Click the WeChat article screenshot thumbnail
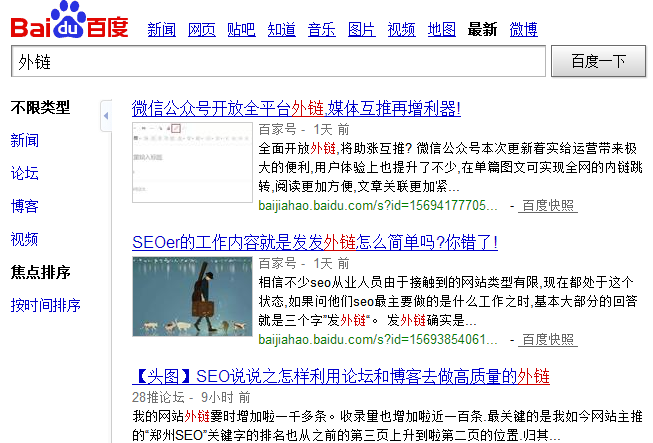The width and height of the screenshot is (653, 443). [192, 162]
